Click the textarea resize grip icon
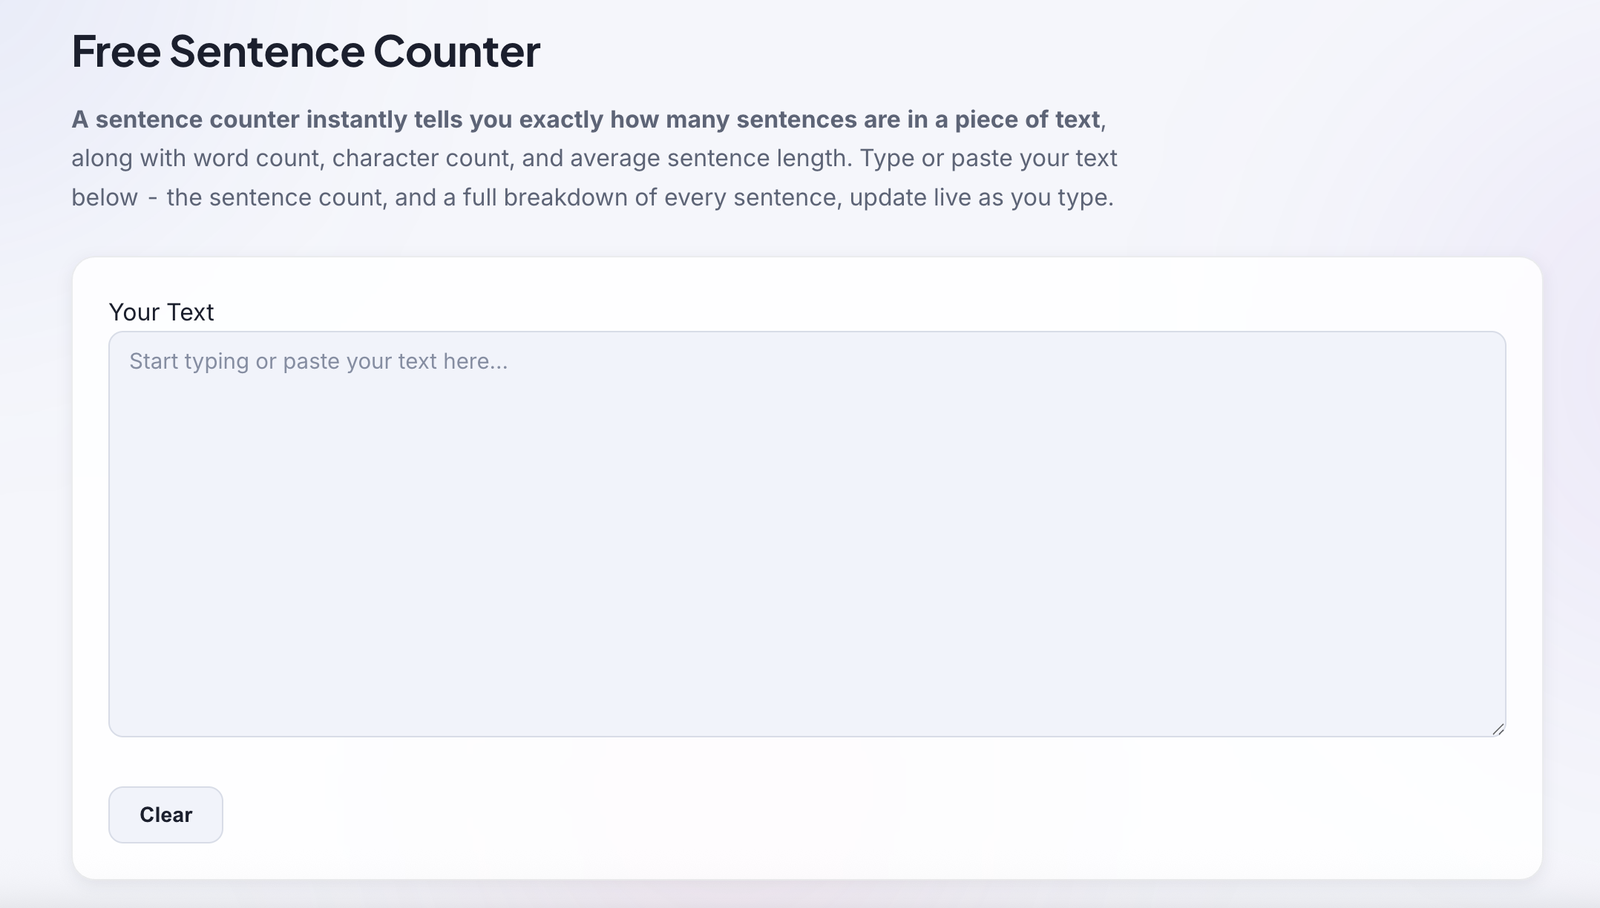Screen dimensions: 1600x908 click(x=1497, y=729)
